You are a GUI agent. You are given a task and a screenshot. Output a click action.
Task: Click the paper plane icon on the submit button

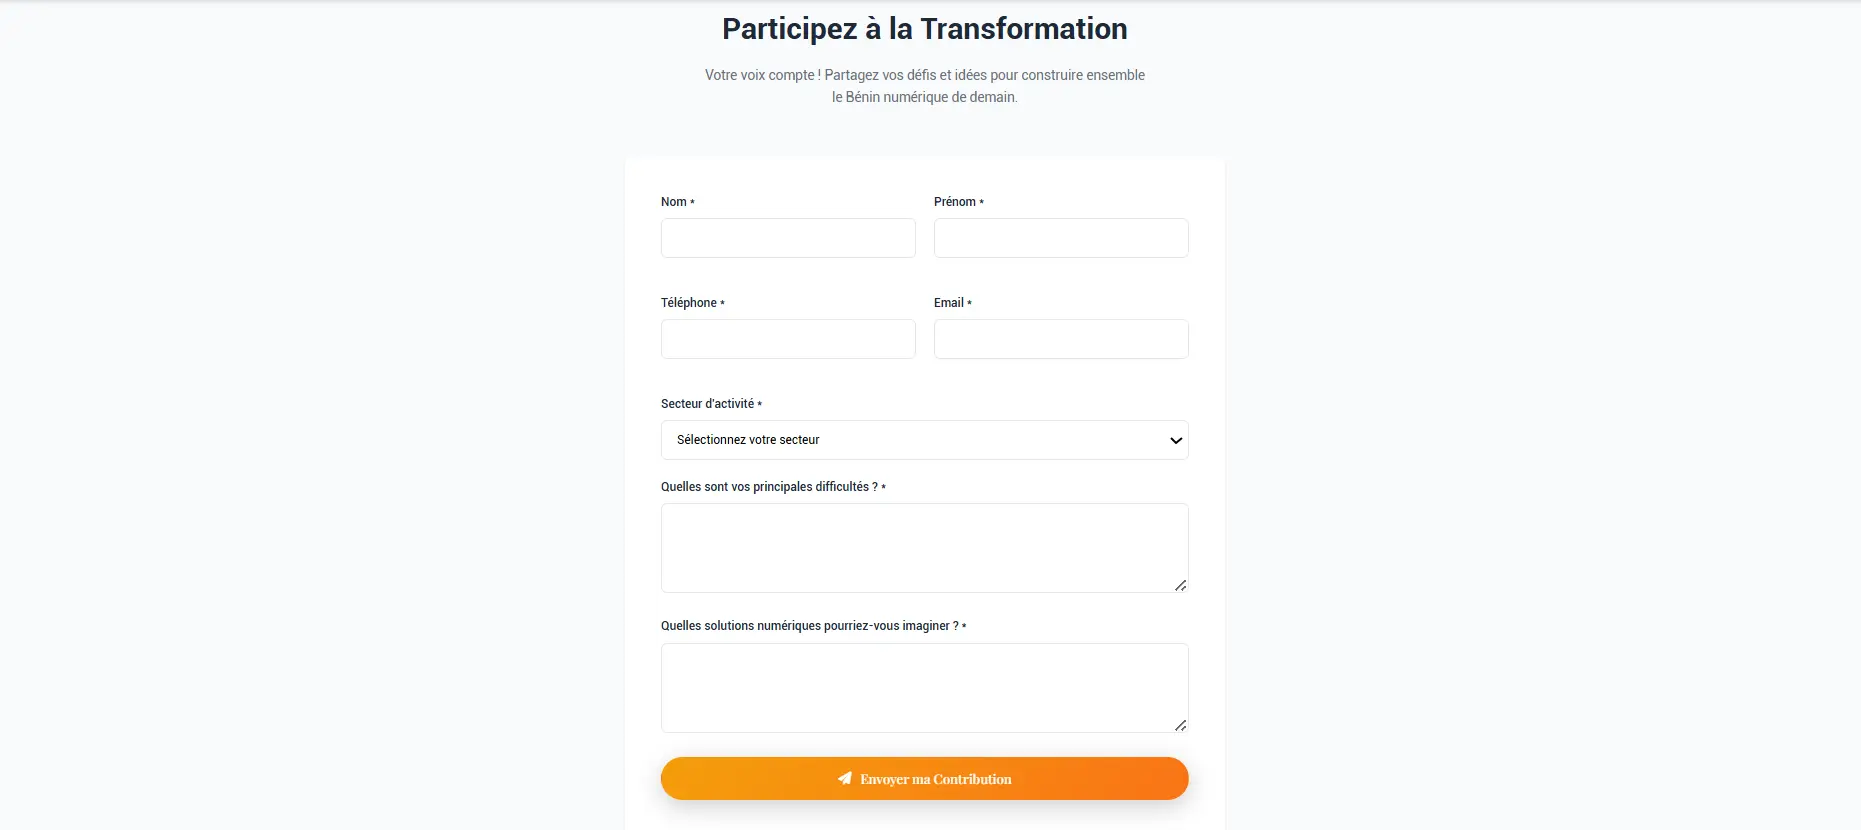[x=845, y=778]
